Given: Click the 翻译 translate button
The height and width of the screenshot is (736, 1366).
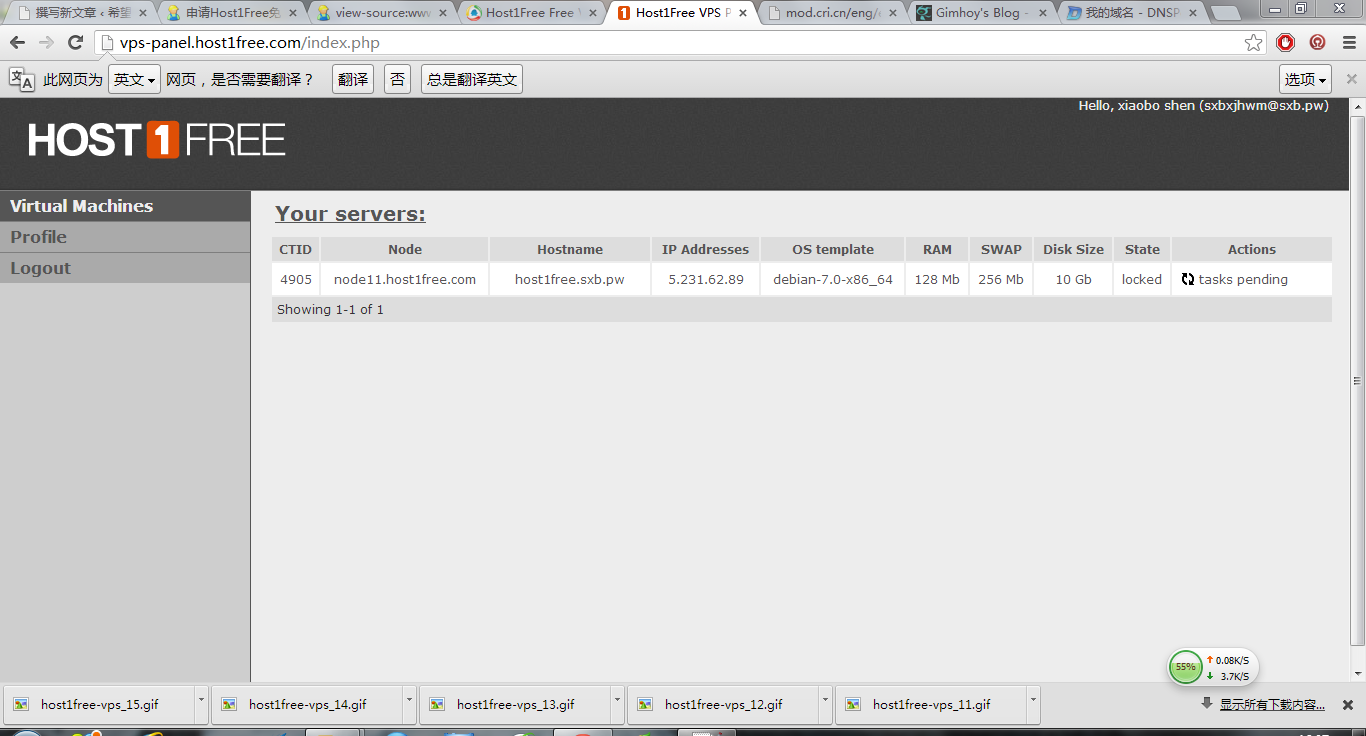Looking at the screenshot, I should 352,80.
